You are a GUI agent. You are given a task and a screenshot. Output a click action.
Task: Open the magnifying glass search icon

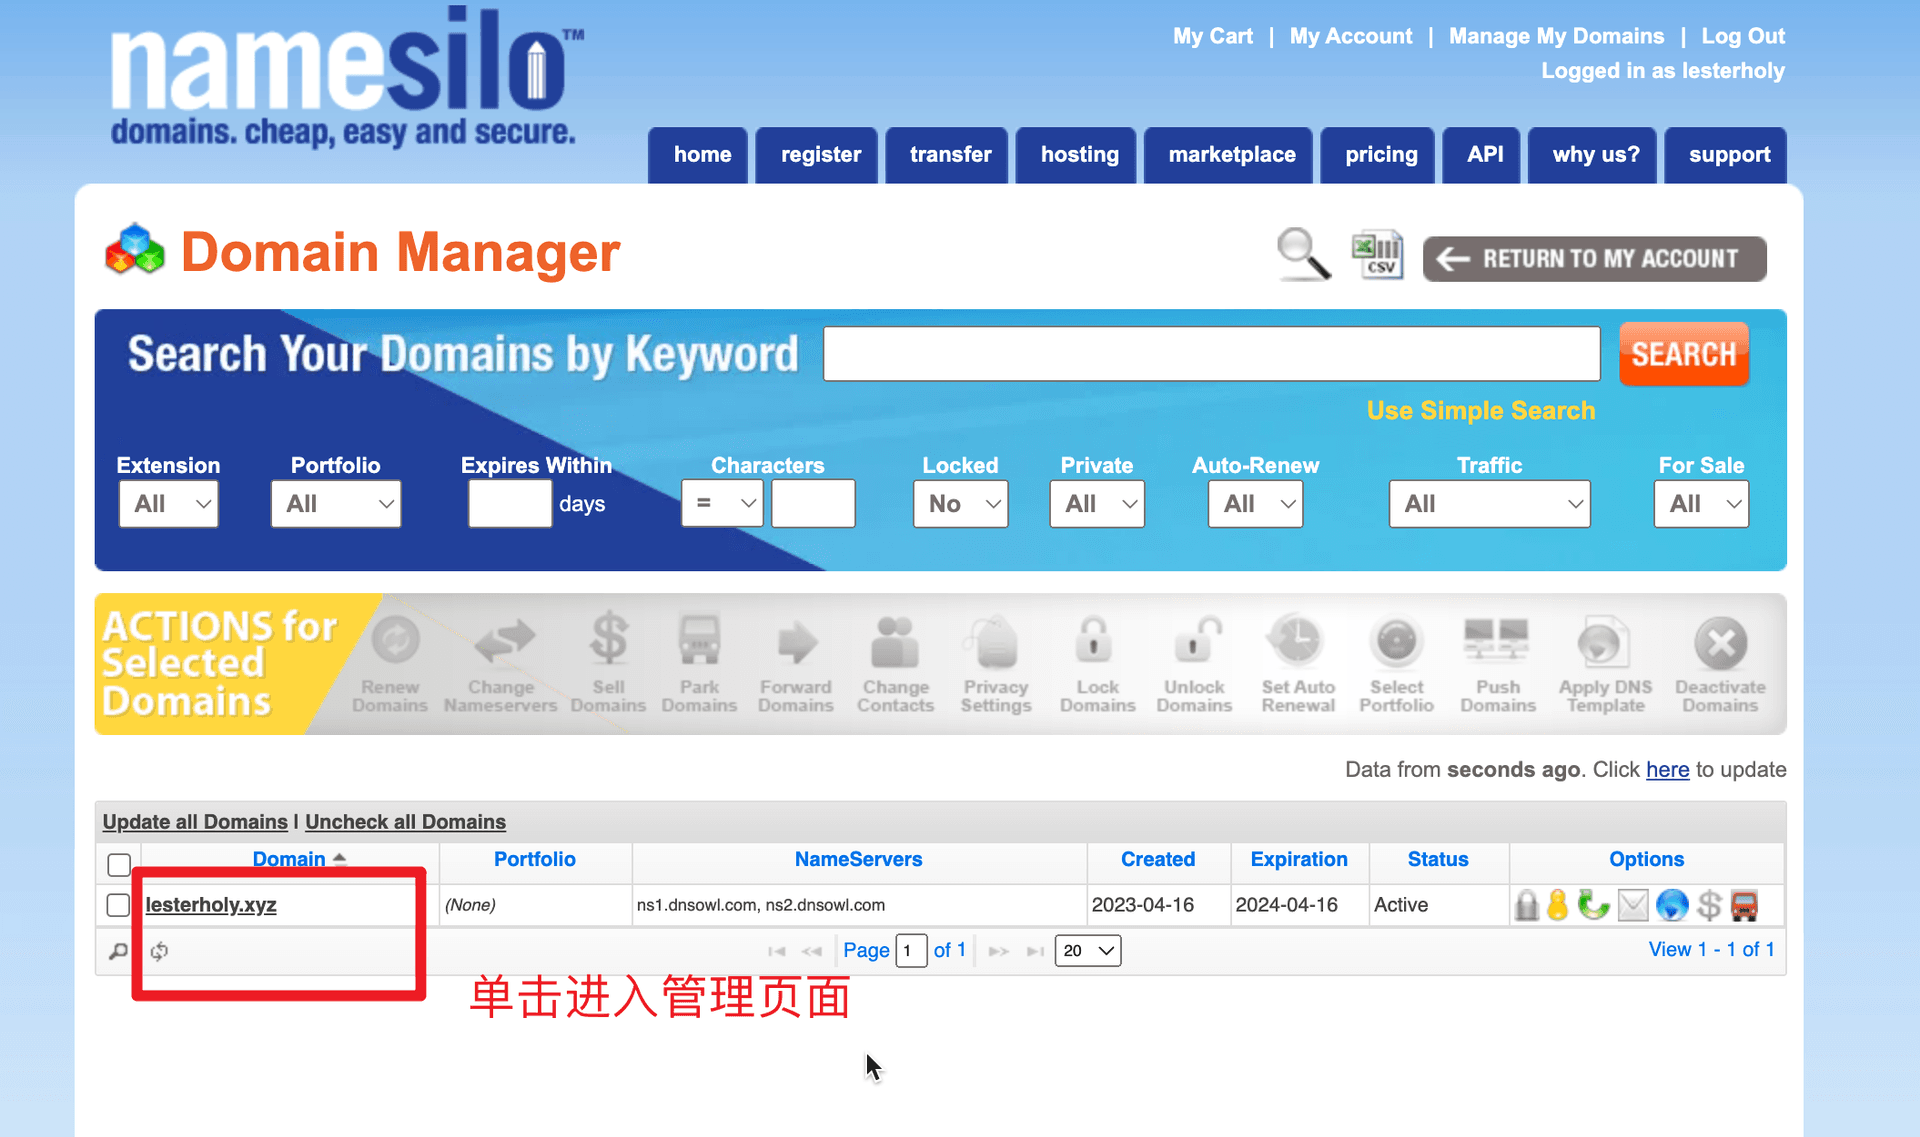[1304, 255]
